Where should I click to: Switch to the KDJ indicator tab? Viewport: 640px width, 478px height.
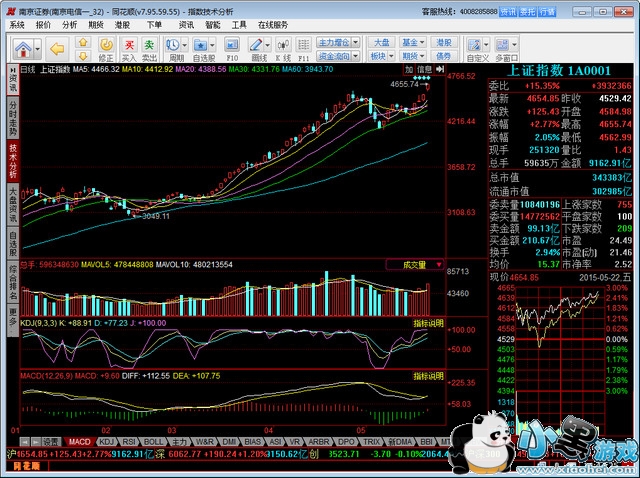click(107, 442)
